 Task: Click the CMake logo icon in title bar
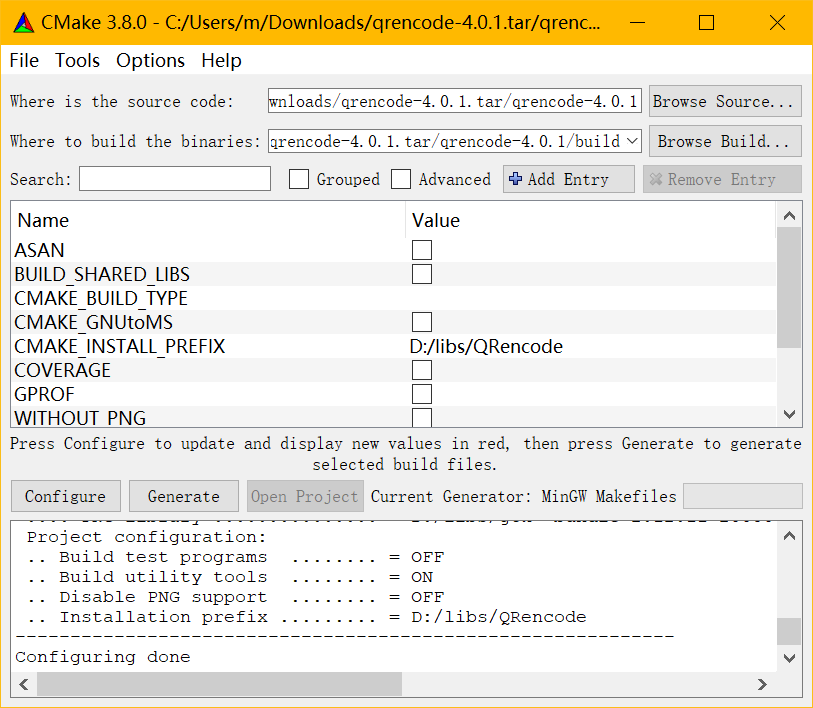coord(23,22)
